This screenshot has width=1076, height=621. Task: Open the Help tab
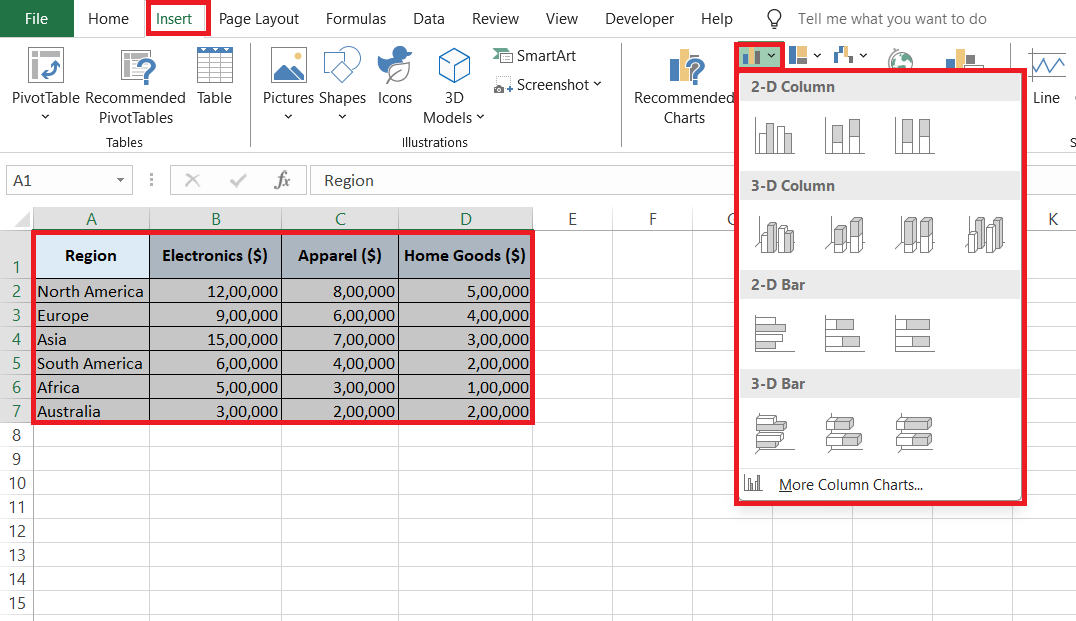pyautogui.click(x=716, y=19)
